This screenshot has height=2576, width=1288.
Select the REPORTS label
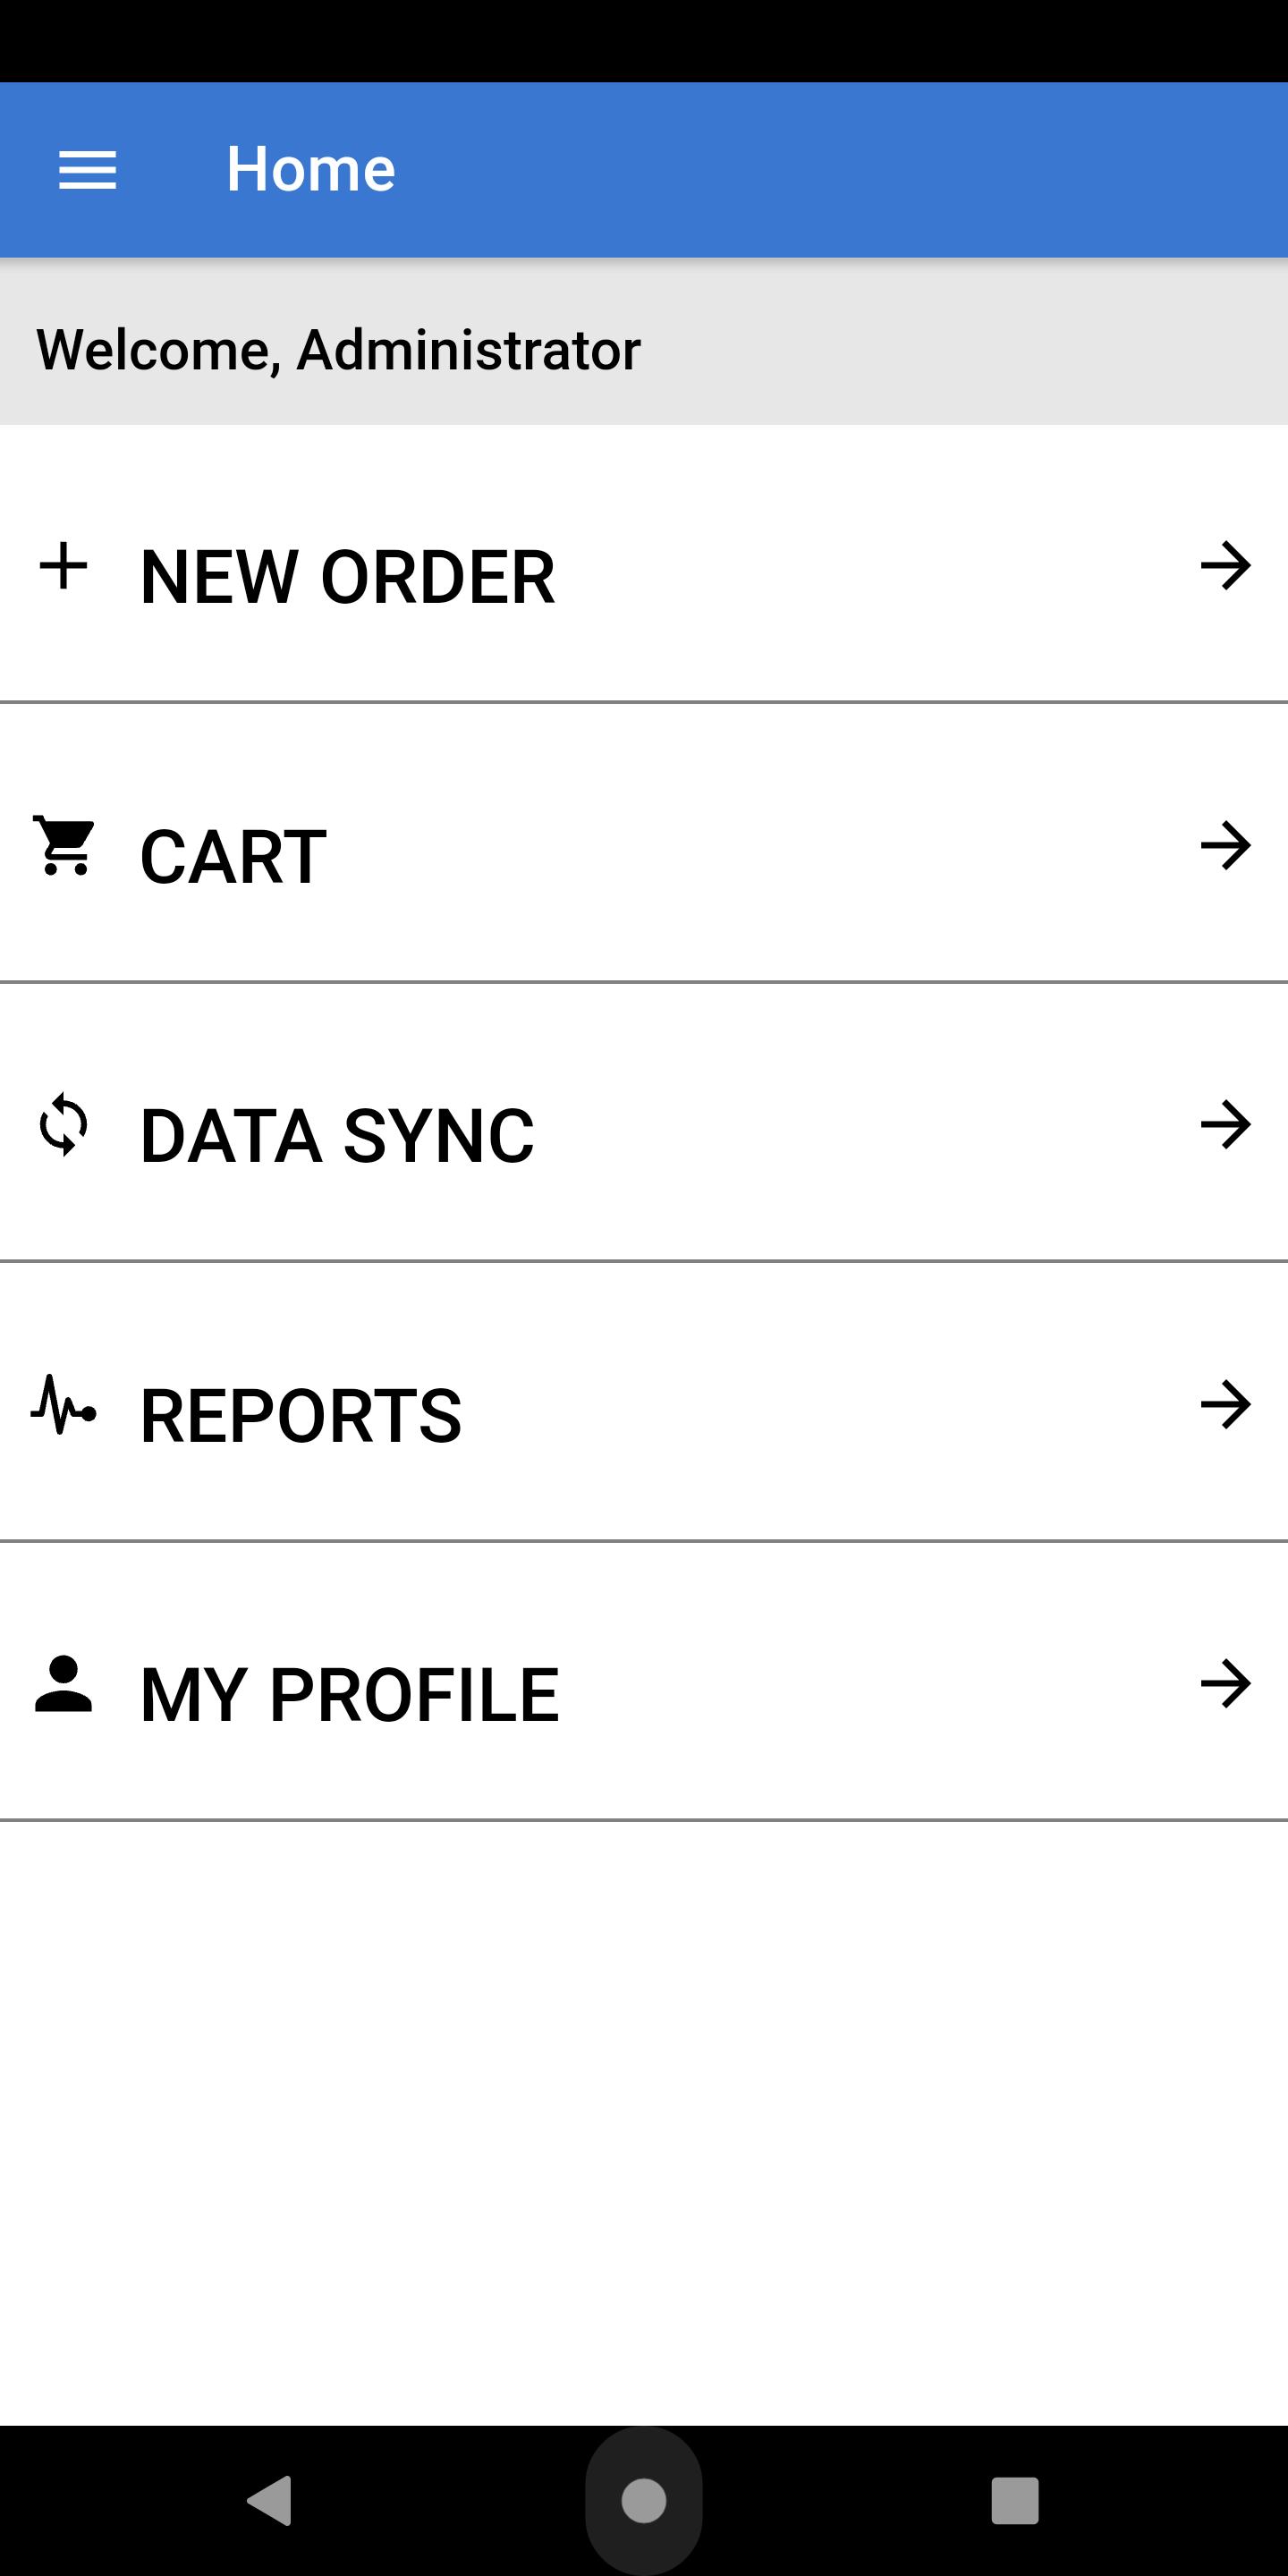click(301, 1416)
